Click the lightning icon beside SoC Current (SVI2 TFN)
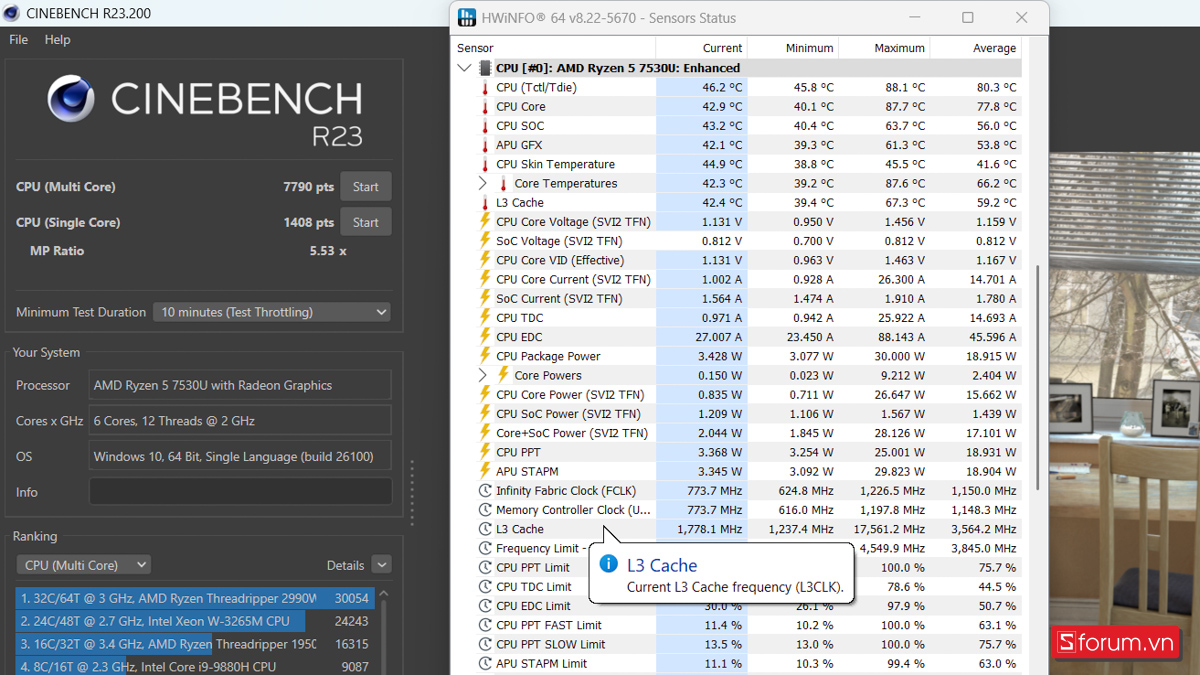 [x=485, y=298]
